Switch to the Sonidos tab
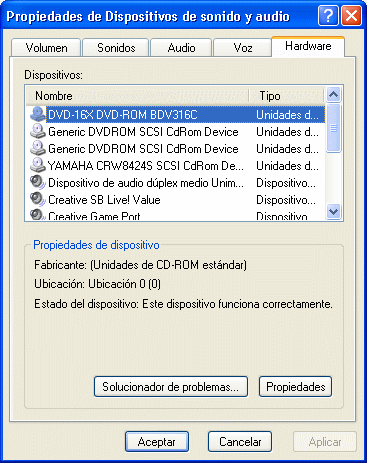This screenshot has height=463, width=367. coord(116,48)
